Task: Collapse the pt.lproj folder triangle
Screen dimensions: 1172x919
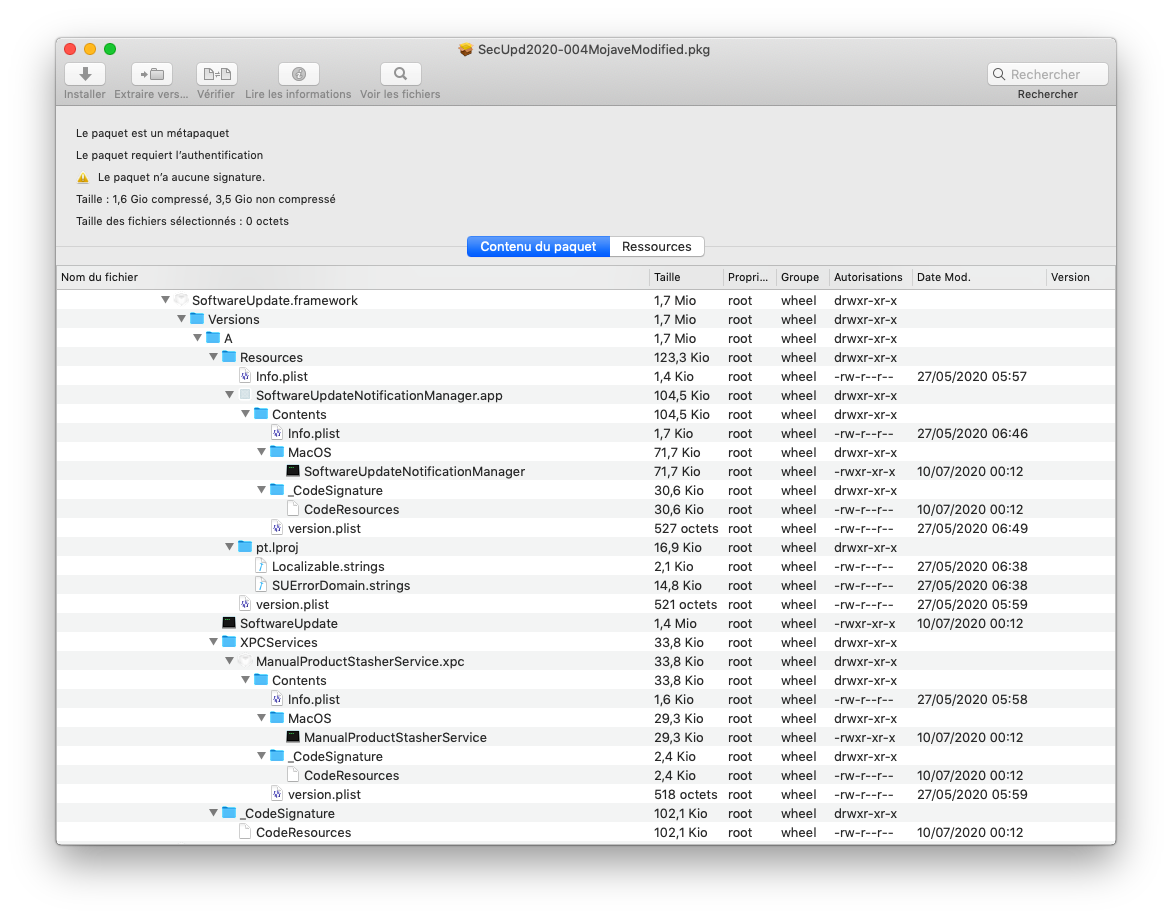Action: [229, 547]
